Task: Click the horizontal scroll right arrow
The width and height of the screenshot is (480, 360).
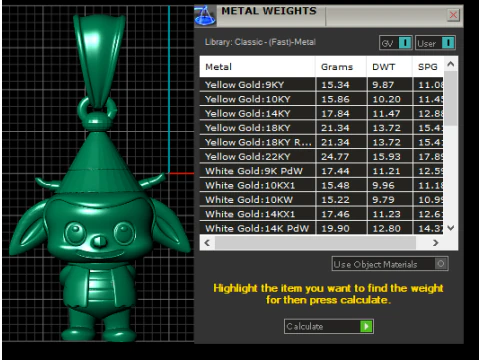Action: pos(435,243)
